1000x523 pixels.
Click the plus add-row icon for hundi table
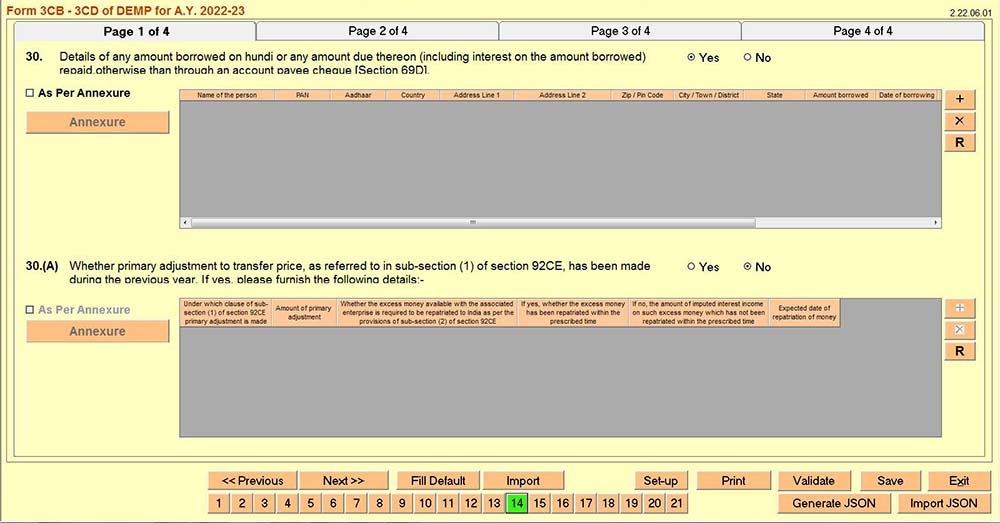point(959,99)
